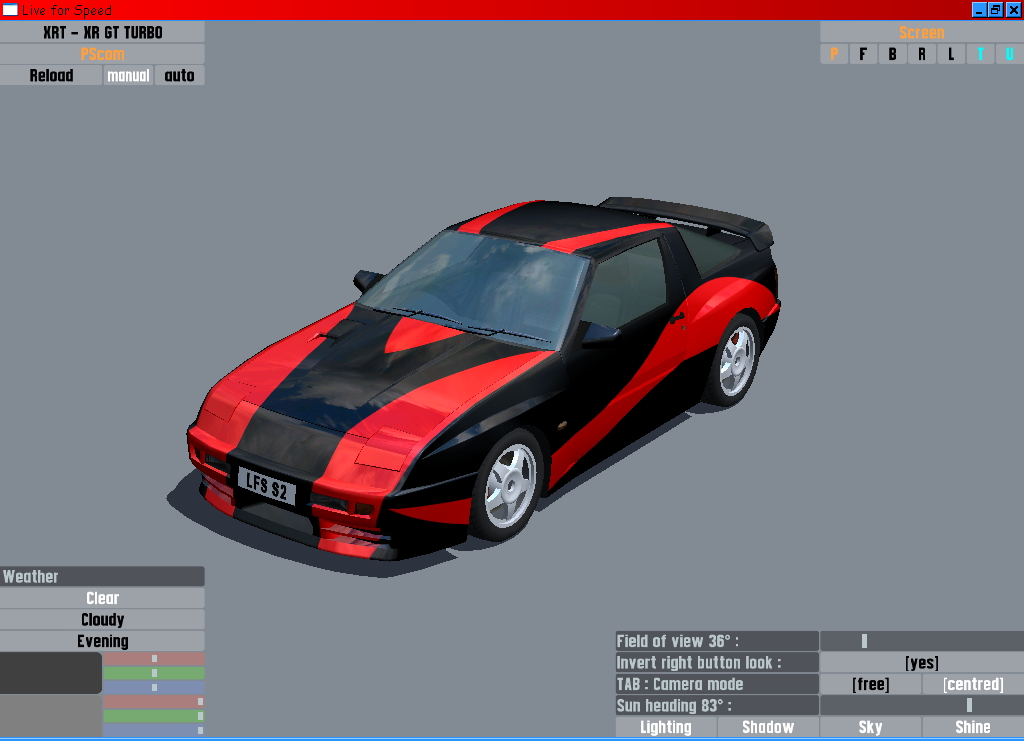Click the Screen header button

[x=921, y=32]
